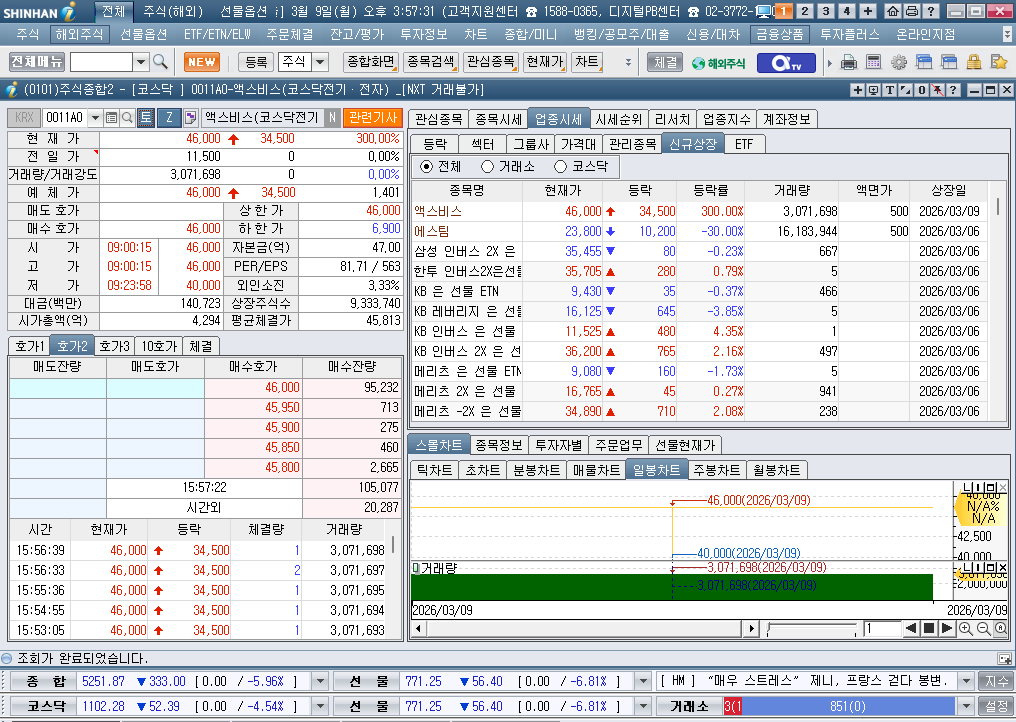Open the 분봉차트 tab
Image resolution: width=1016 pixels, height=722 pixels.
pos(536,470)
